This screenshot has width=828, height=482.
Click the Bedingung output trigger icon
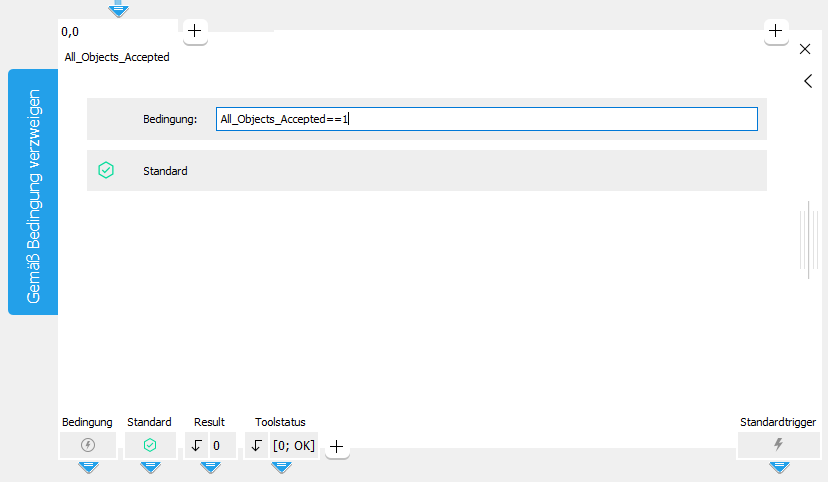88,445
